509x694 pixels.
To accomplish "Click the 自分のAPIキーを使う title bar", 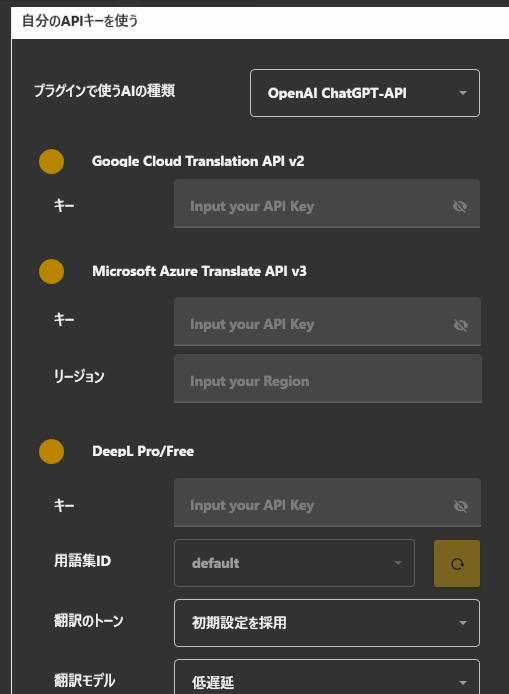I will tap(260, 21).
